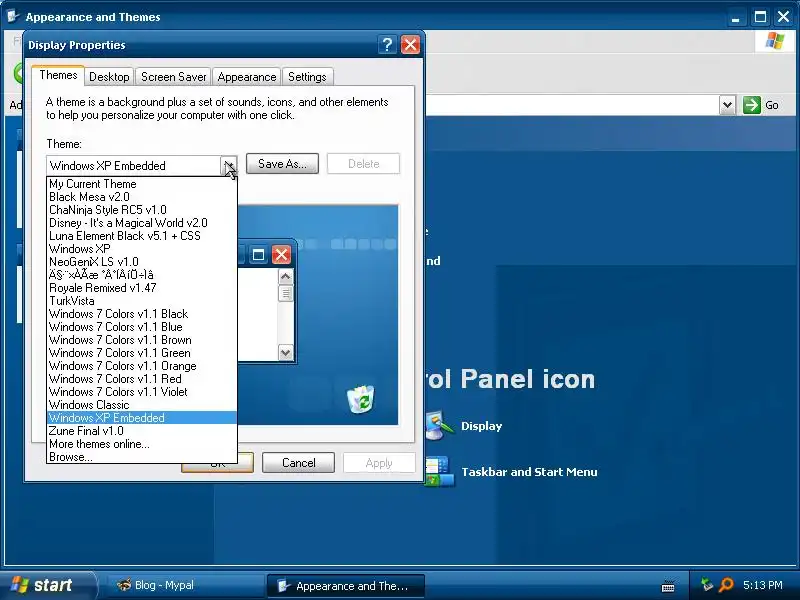This screenshot has height=600, width=800.
Task: Select the Appearance and Themes taskbar button
Action: (346, 586)
